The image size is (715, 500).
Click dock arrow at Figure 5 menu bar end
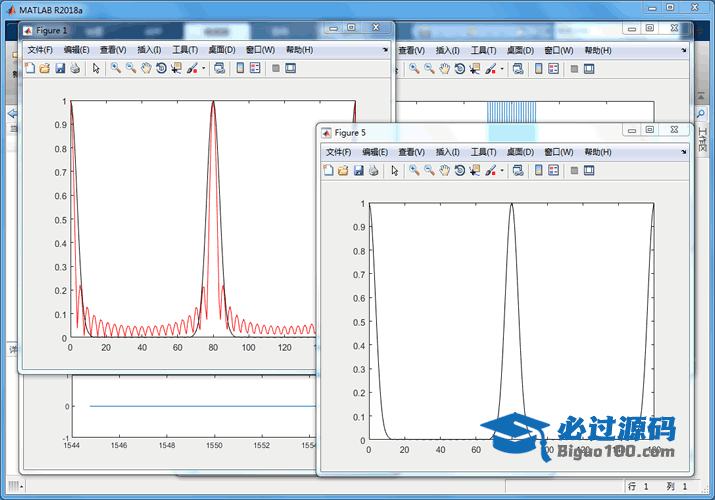(x=684, y=152)
